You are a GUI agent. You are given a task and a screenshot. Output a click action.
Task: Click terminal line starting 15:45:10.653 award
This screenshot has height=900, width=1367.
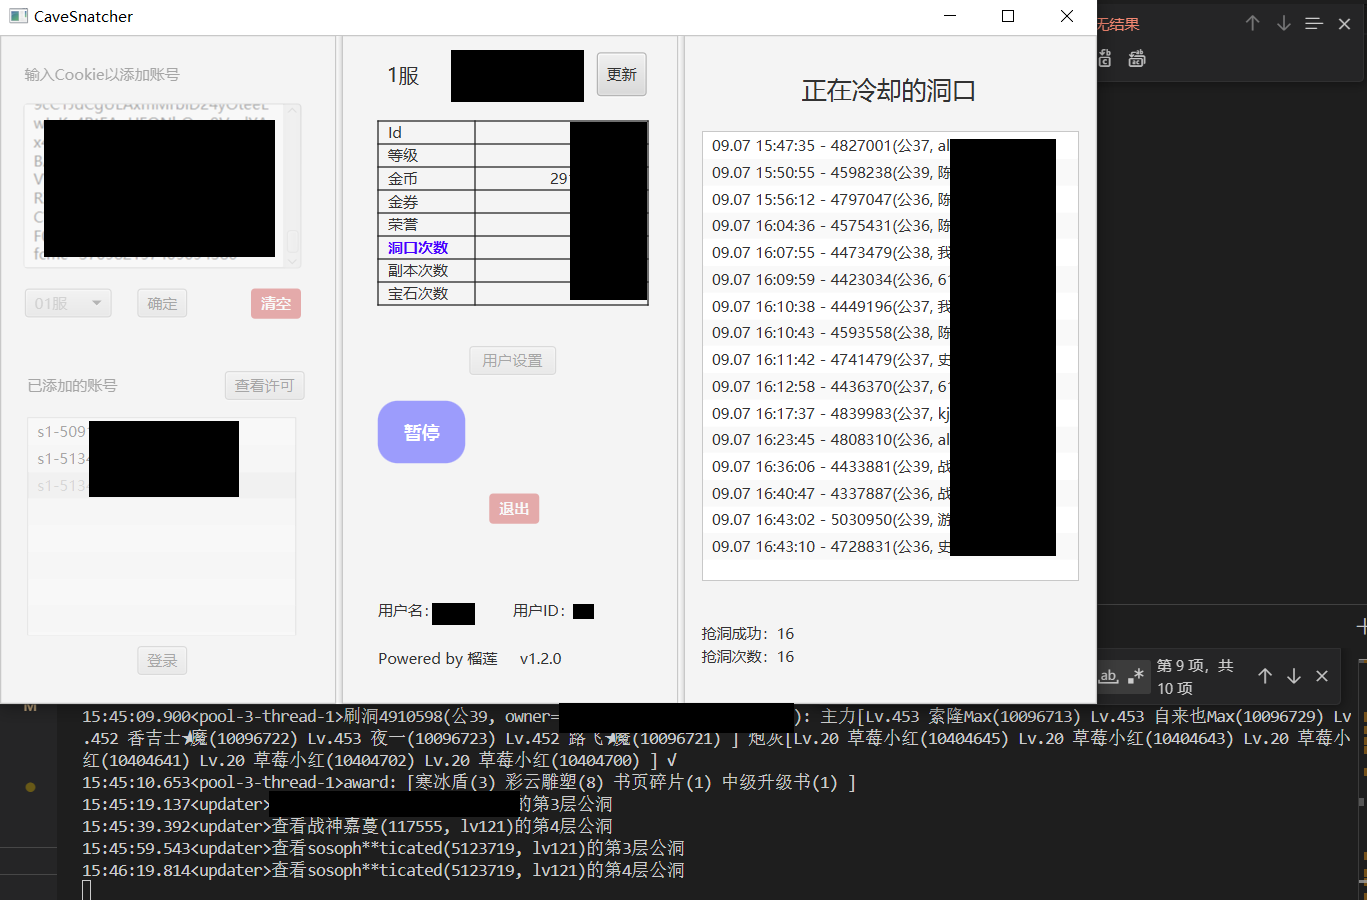469,782
